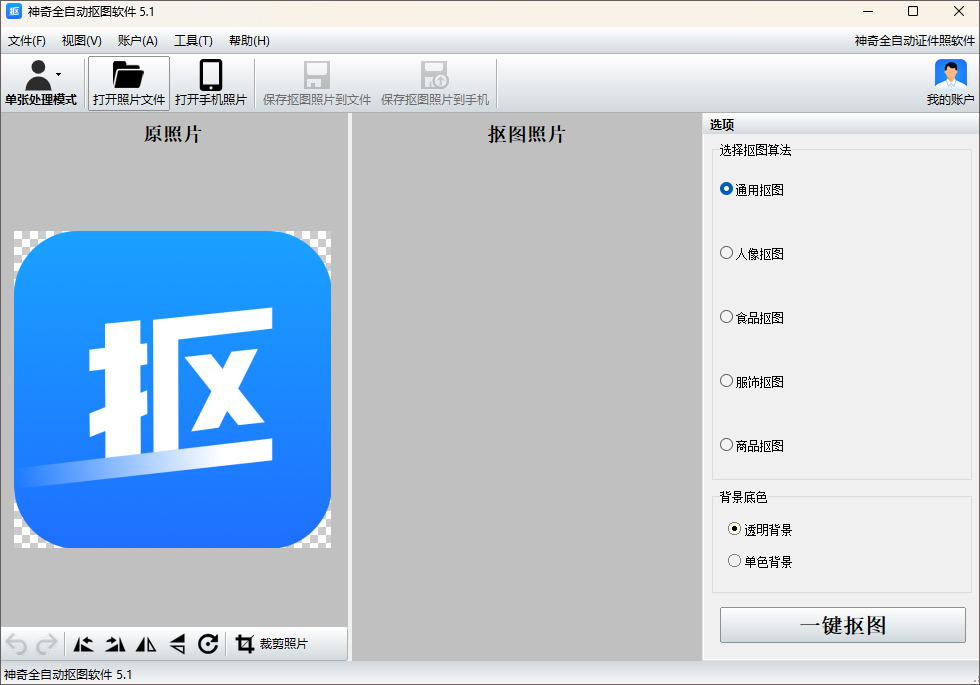Open 工具(T) menu

click(193, 41)
